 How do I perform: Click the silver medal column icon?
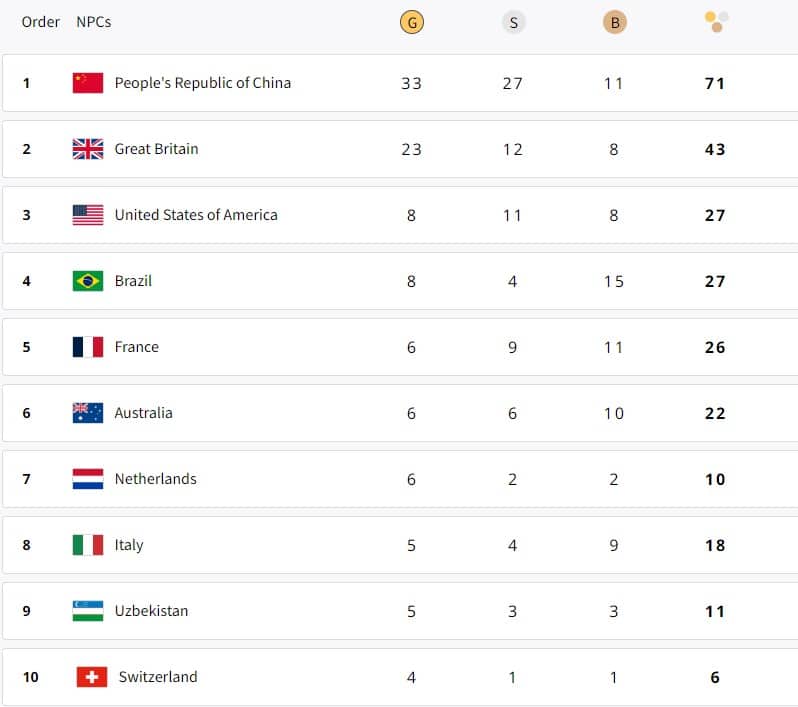(513, 22)
